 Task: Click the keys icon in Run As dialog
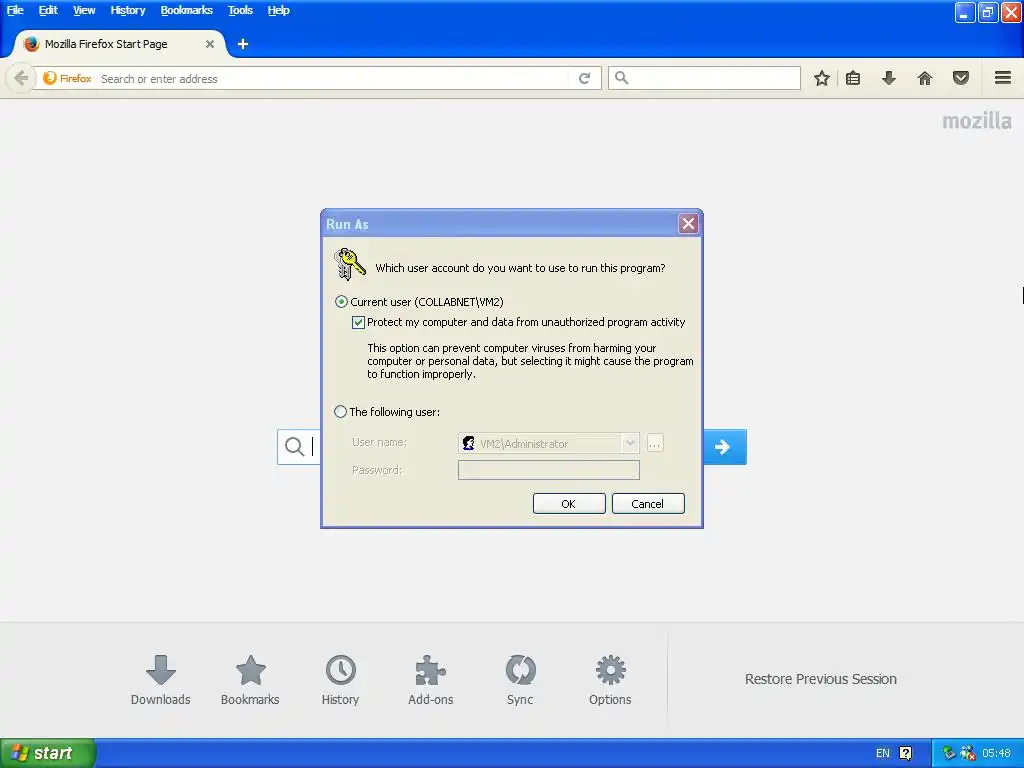tap(349, 264)
